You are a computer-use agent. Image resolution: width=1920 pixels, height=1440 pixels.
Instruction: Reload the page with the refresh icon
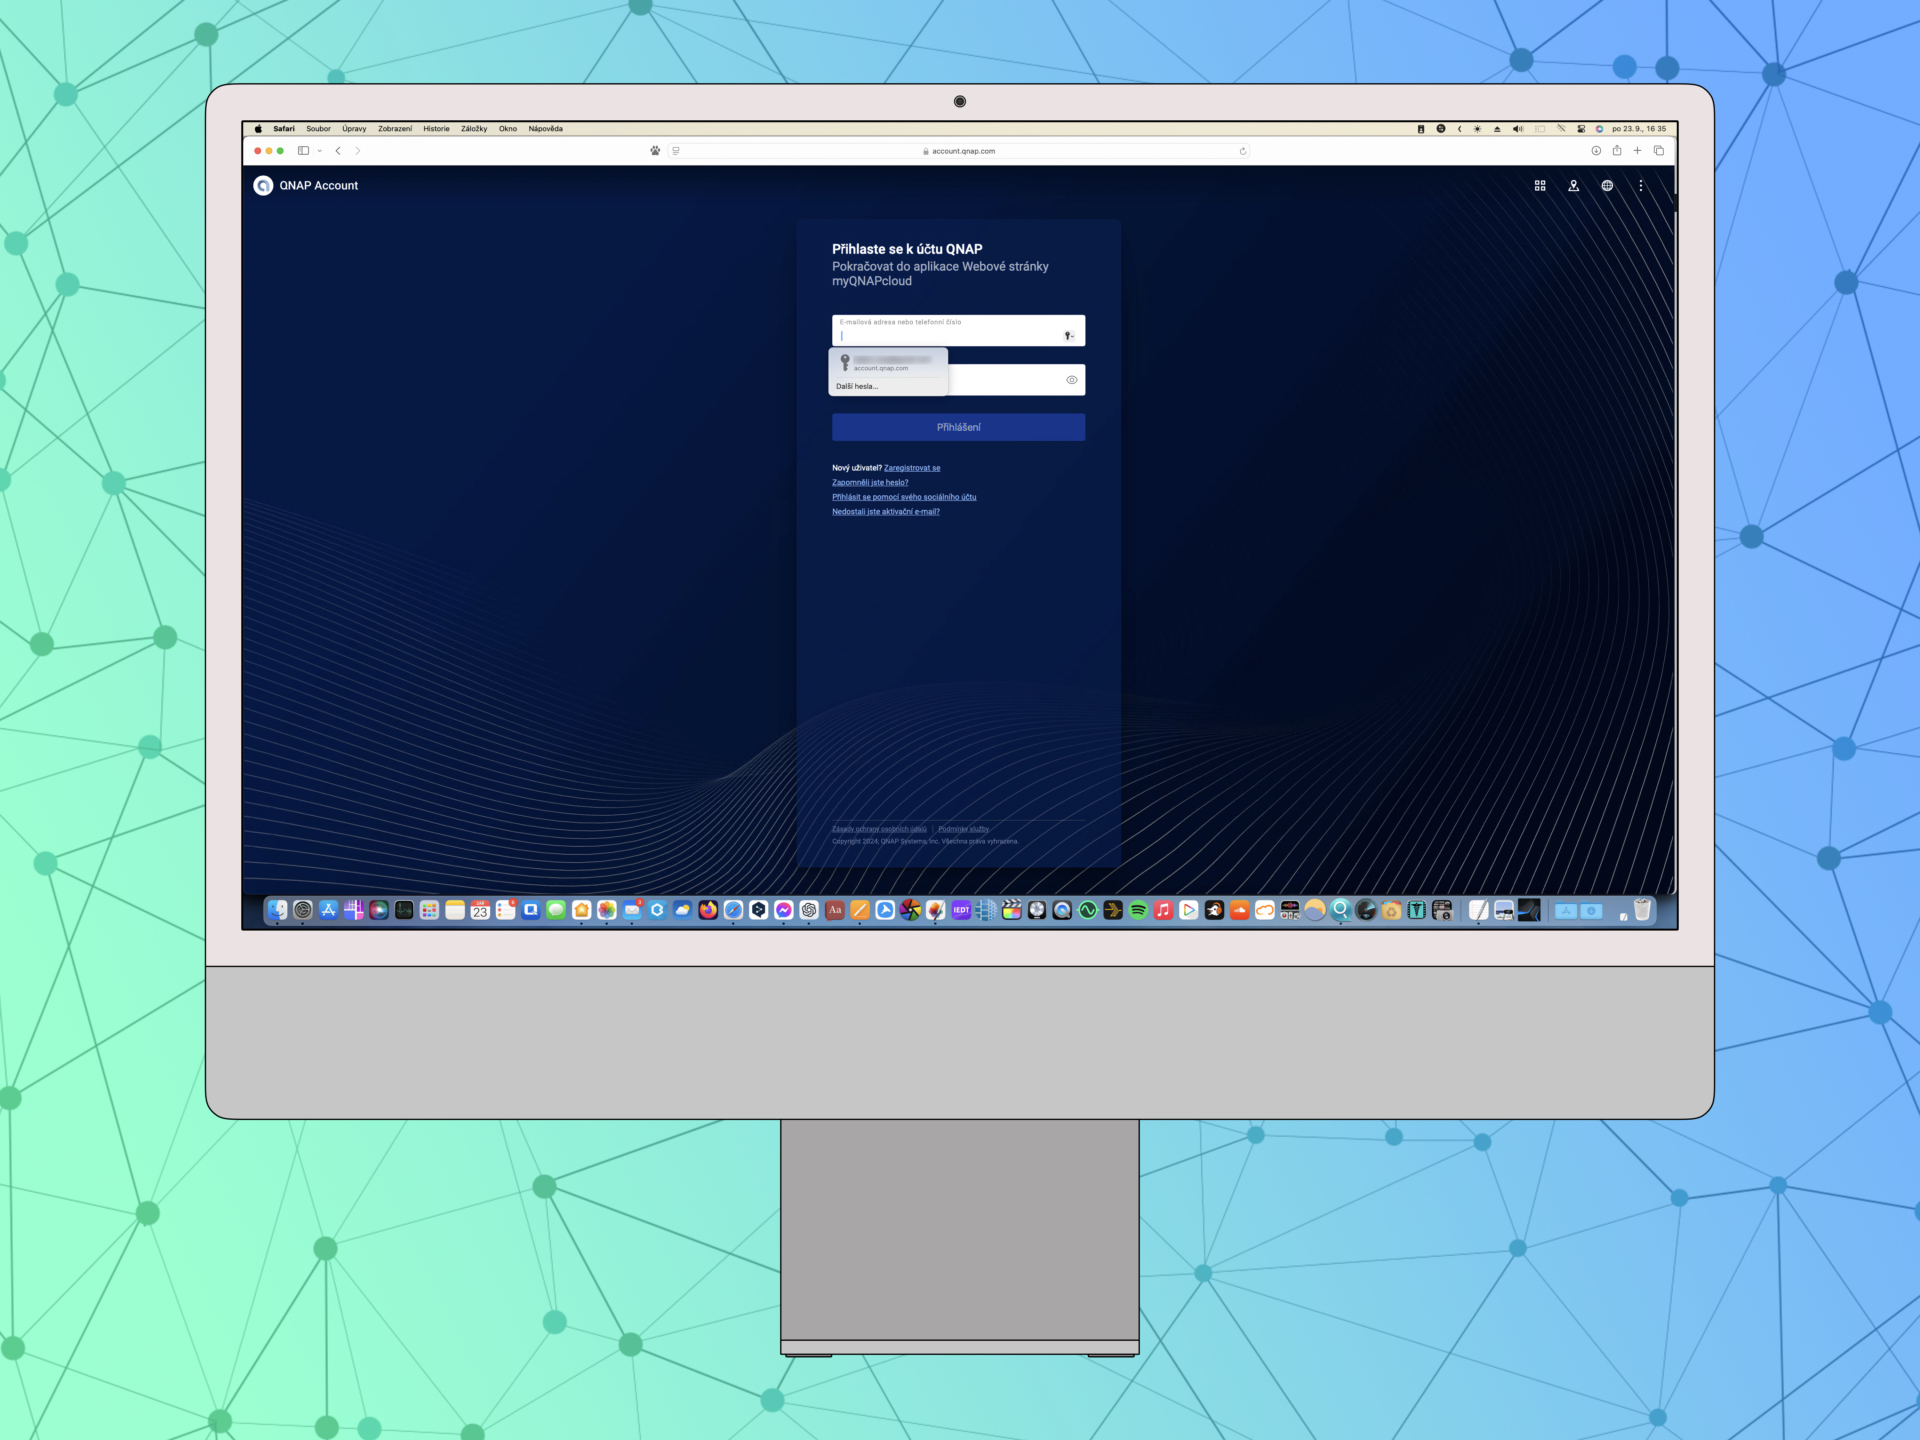(1243, 151)
